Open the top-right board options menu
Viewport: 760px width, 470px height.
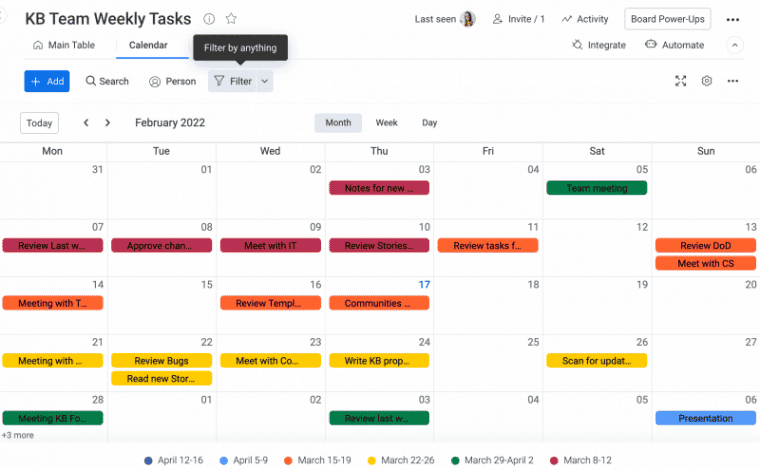(x=733, y=19)
